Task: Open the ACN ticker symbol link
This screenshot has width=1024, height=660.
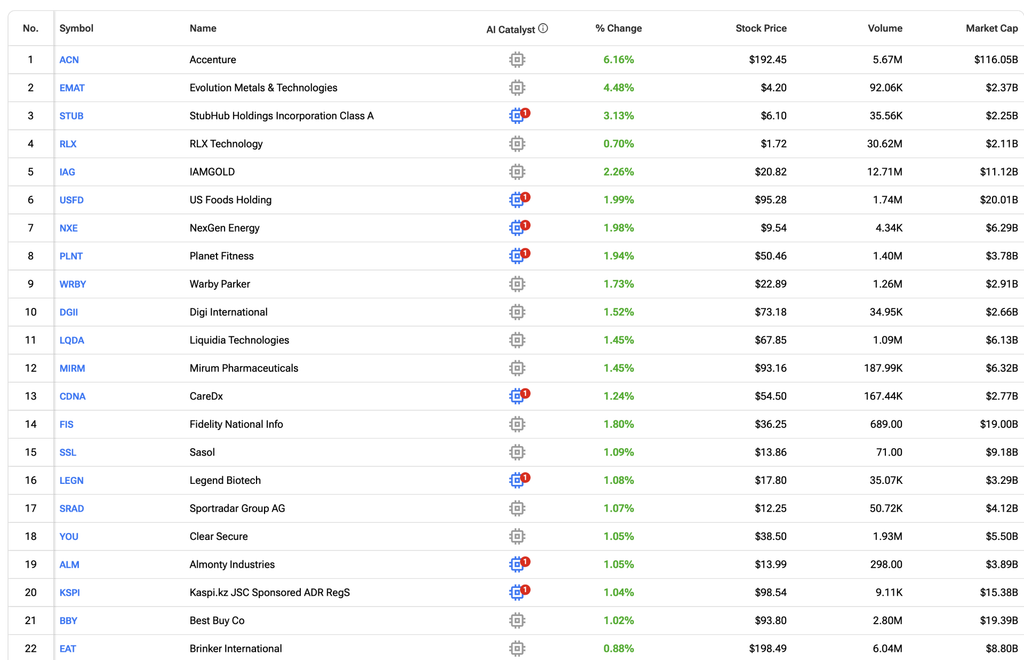Action: pos(69,59)
